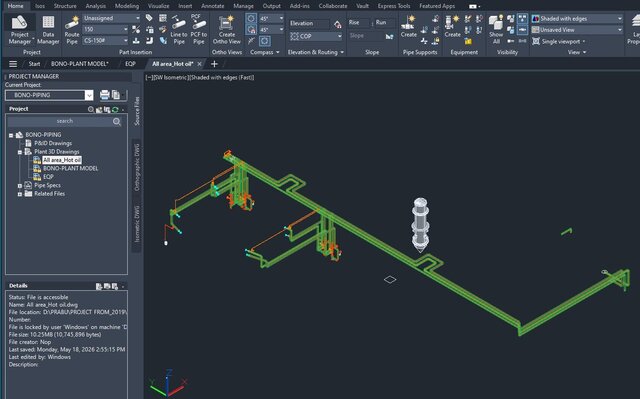The width and height of the screenshot is (640, 399).
Task: Switch to BONO-PLANT MODEL drawing tab
Action: (x=80, y=64)
